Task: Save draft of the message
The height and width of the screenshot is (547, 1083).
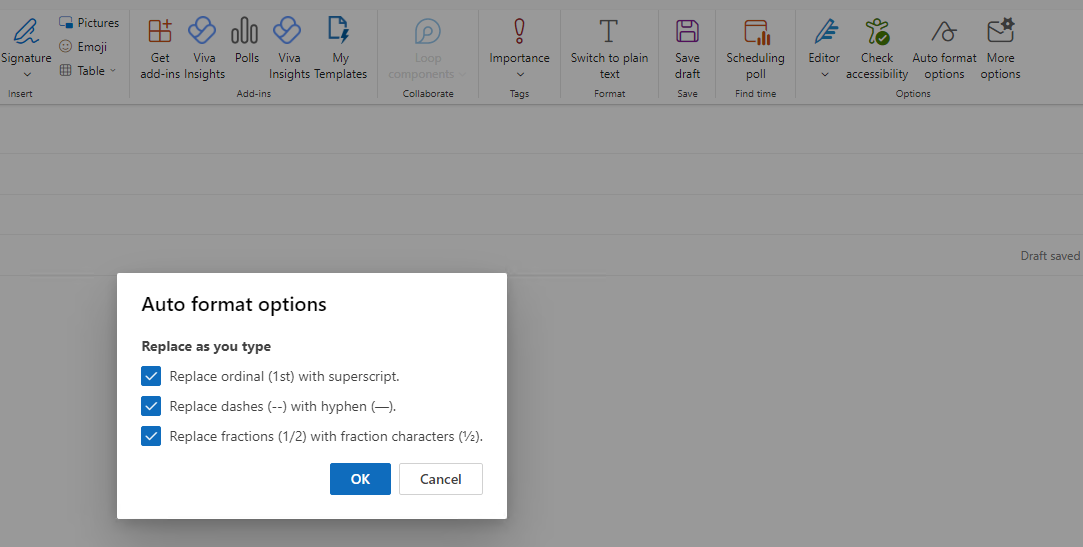Action: (x=687, y=48)
